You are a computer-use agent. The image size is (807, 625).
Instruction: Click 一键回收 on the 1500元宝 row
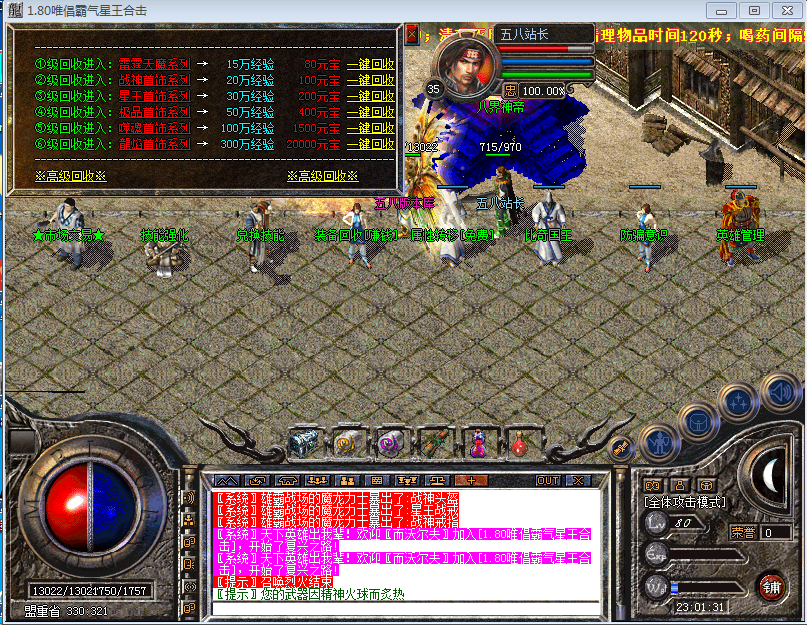[x=371, y=128]
